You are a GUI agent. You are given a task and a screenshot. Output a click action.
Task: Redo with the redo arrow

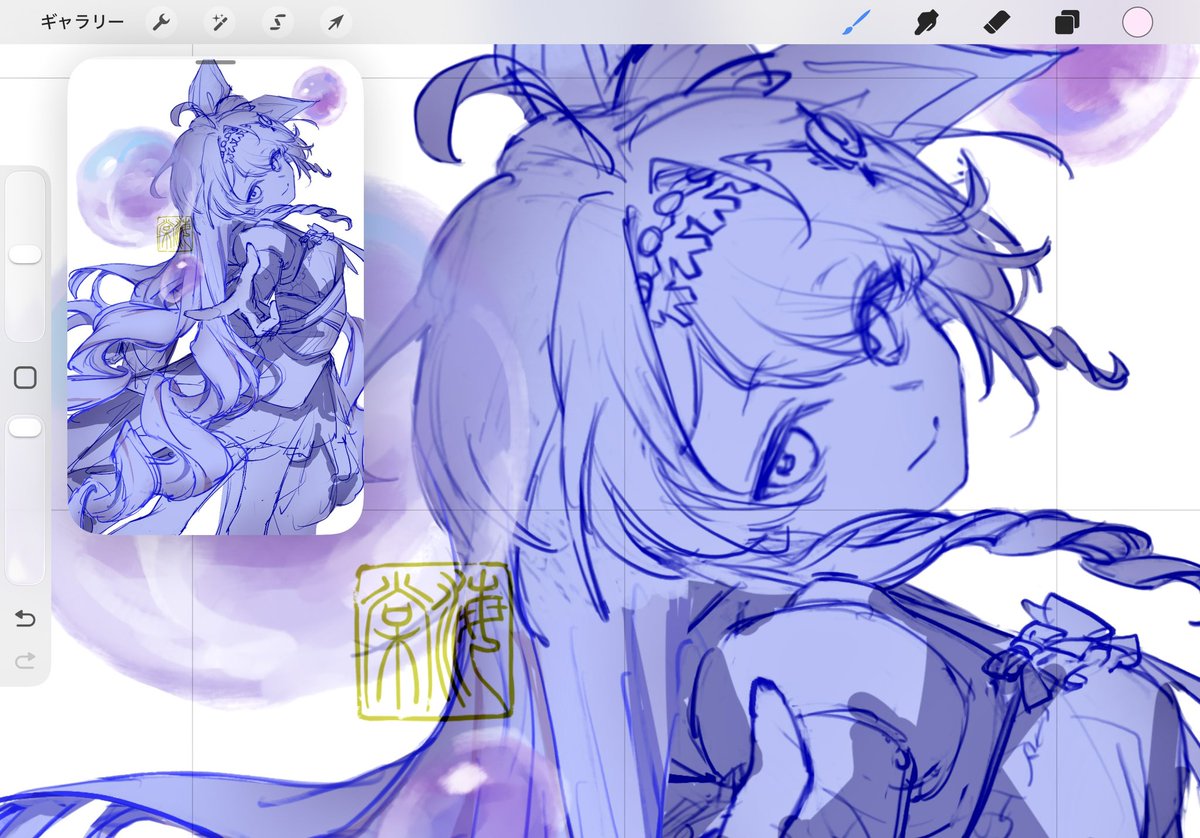[x=25, y=659]
